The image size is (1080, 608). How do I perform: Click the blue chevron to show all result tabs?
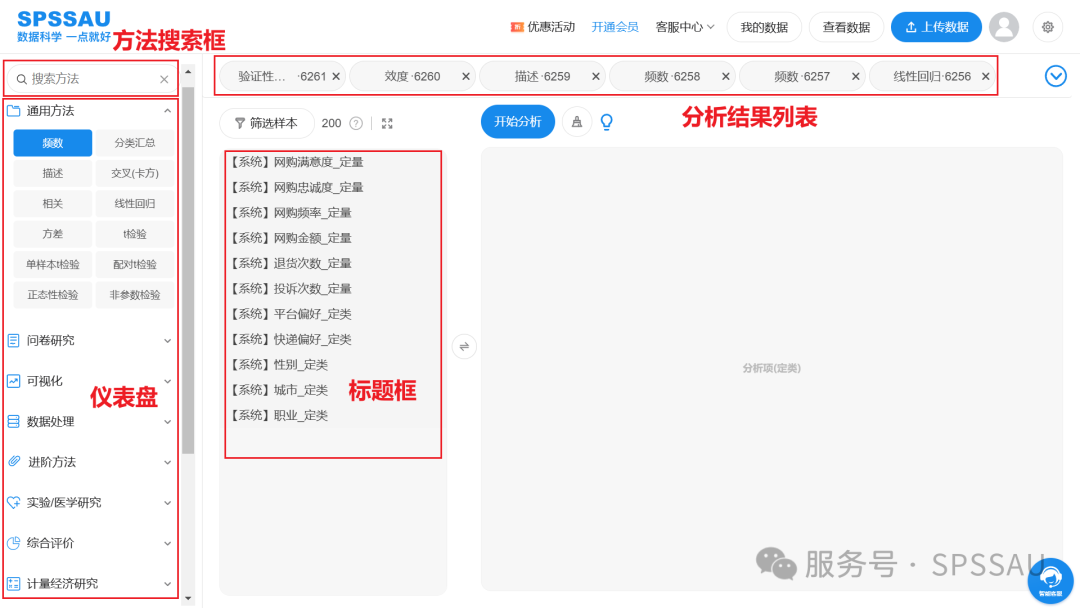pos(1055,75)
